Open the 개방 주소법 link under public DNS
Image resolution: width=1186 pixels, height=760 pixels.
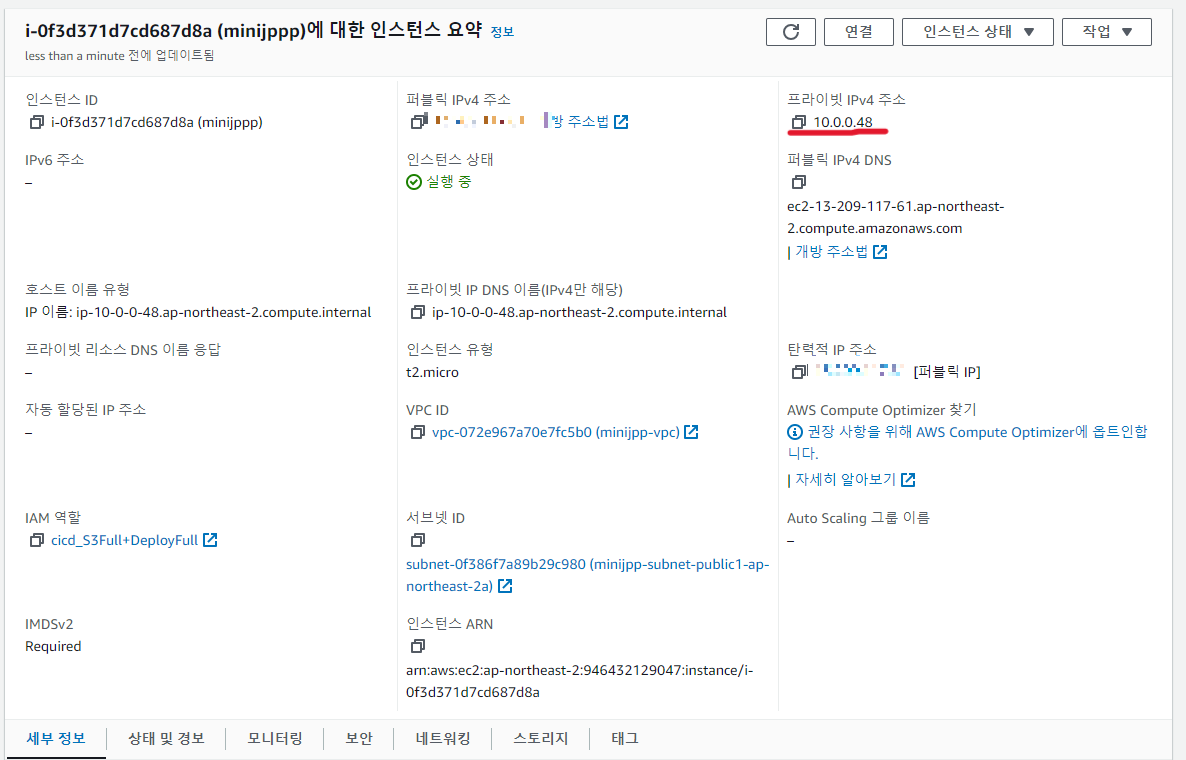coord(841,252)
